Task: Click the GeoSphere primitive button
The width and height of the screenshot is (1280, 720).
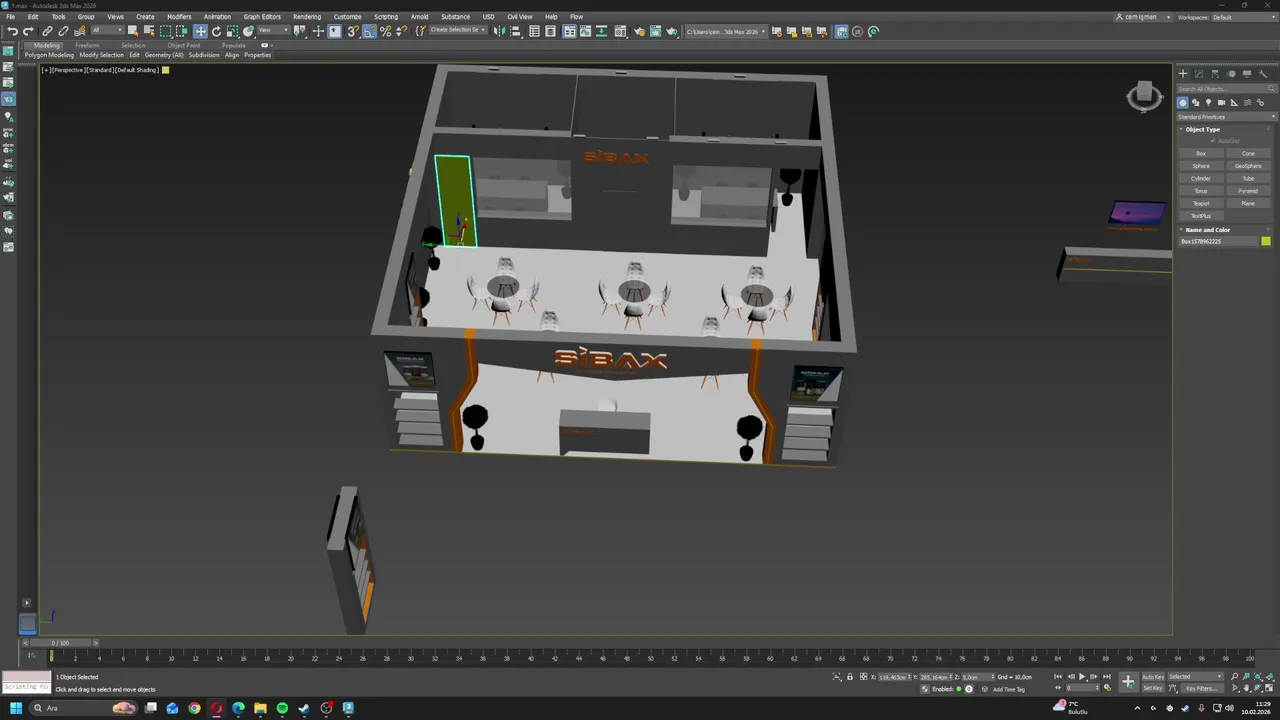Action: (x=1248, y=166)
